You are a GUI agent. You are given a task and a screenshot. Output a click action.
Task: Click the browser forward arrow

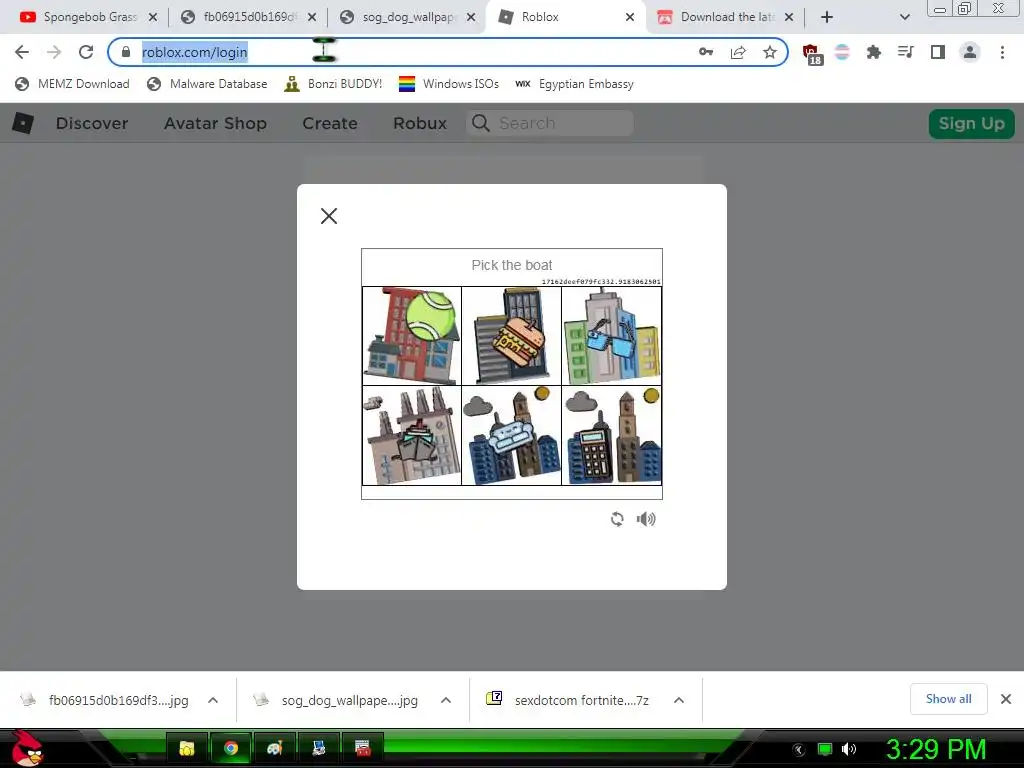(x=54, y=52)
